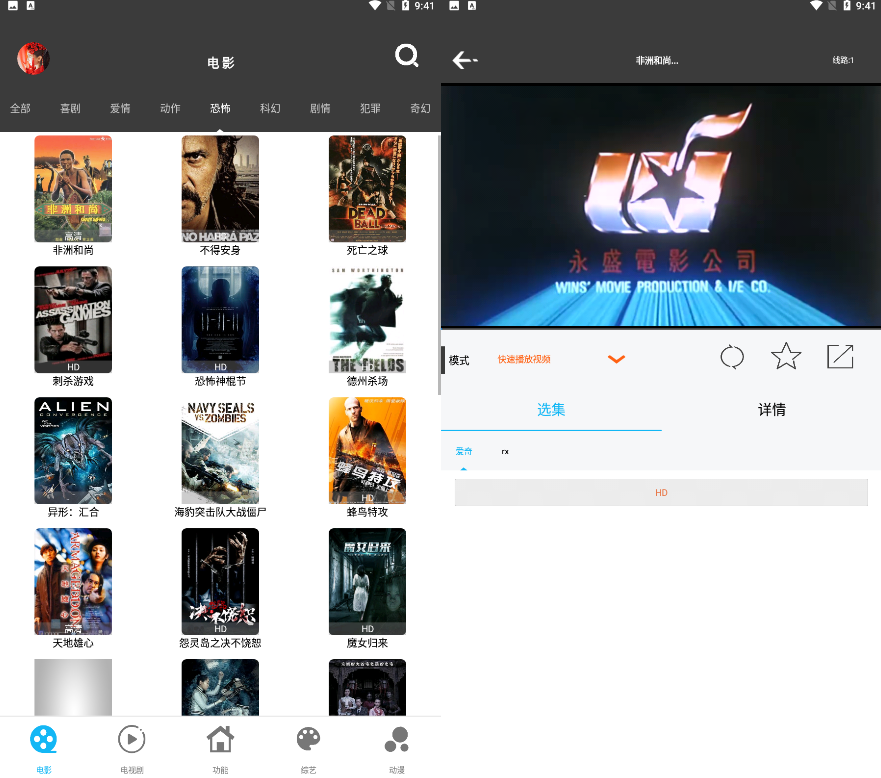Tap the search magnifier icon

click(406, 56)
